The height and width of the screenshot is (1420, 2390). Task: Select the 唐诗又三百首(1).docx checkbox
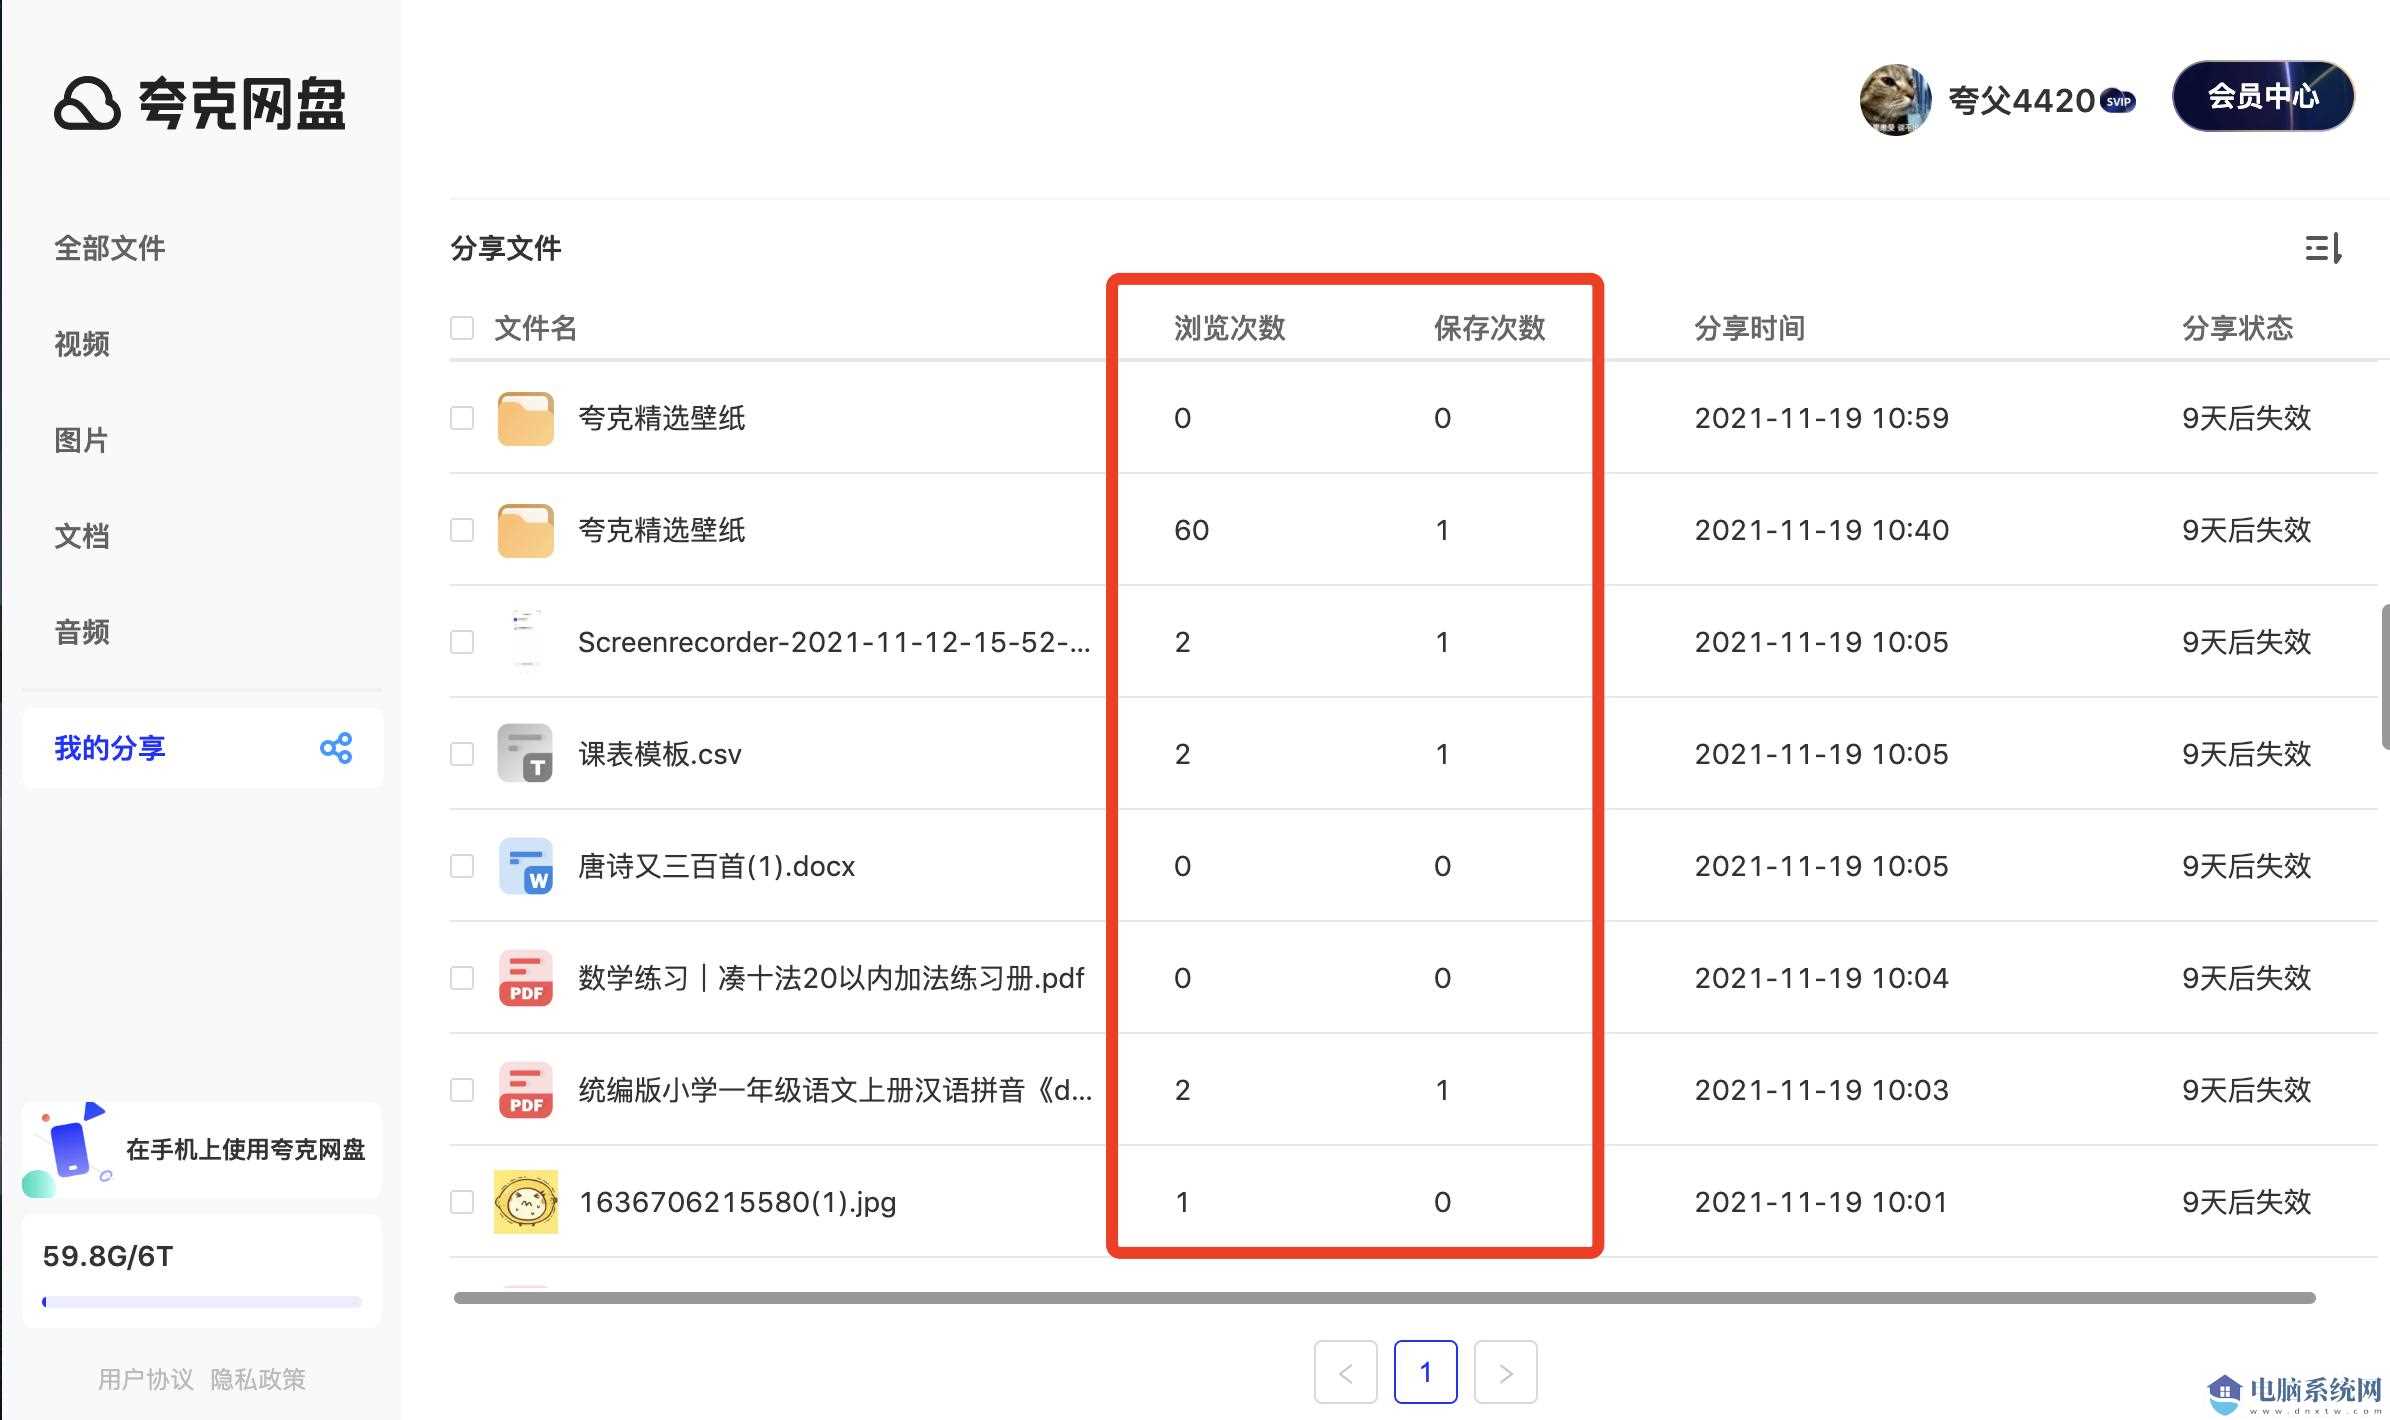pyautogui.click(x=462, y=866)
